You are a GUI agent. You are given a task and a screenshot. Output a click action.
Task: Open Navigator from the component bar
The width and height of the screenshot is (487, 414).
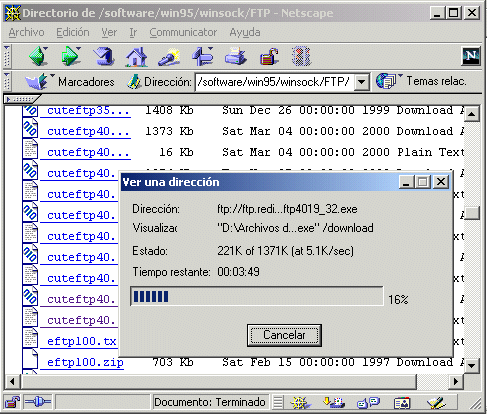pos(300,402)
